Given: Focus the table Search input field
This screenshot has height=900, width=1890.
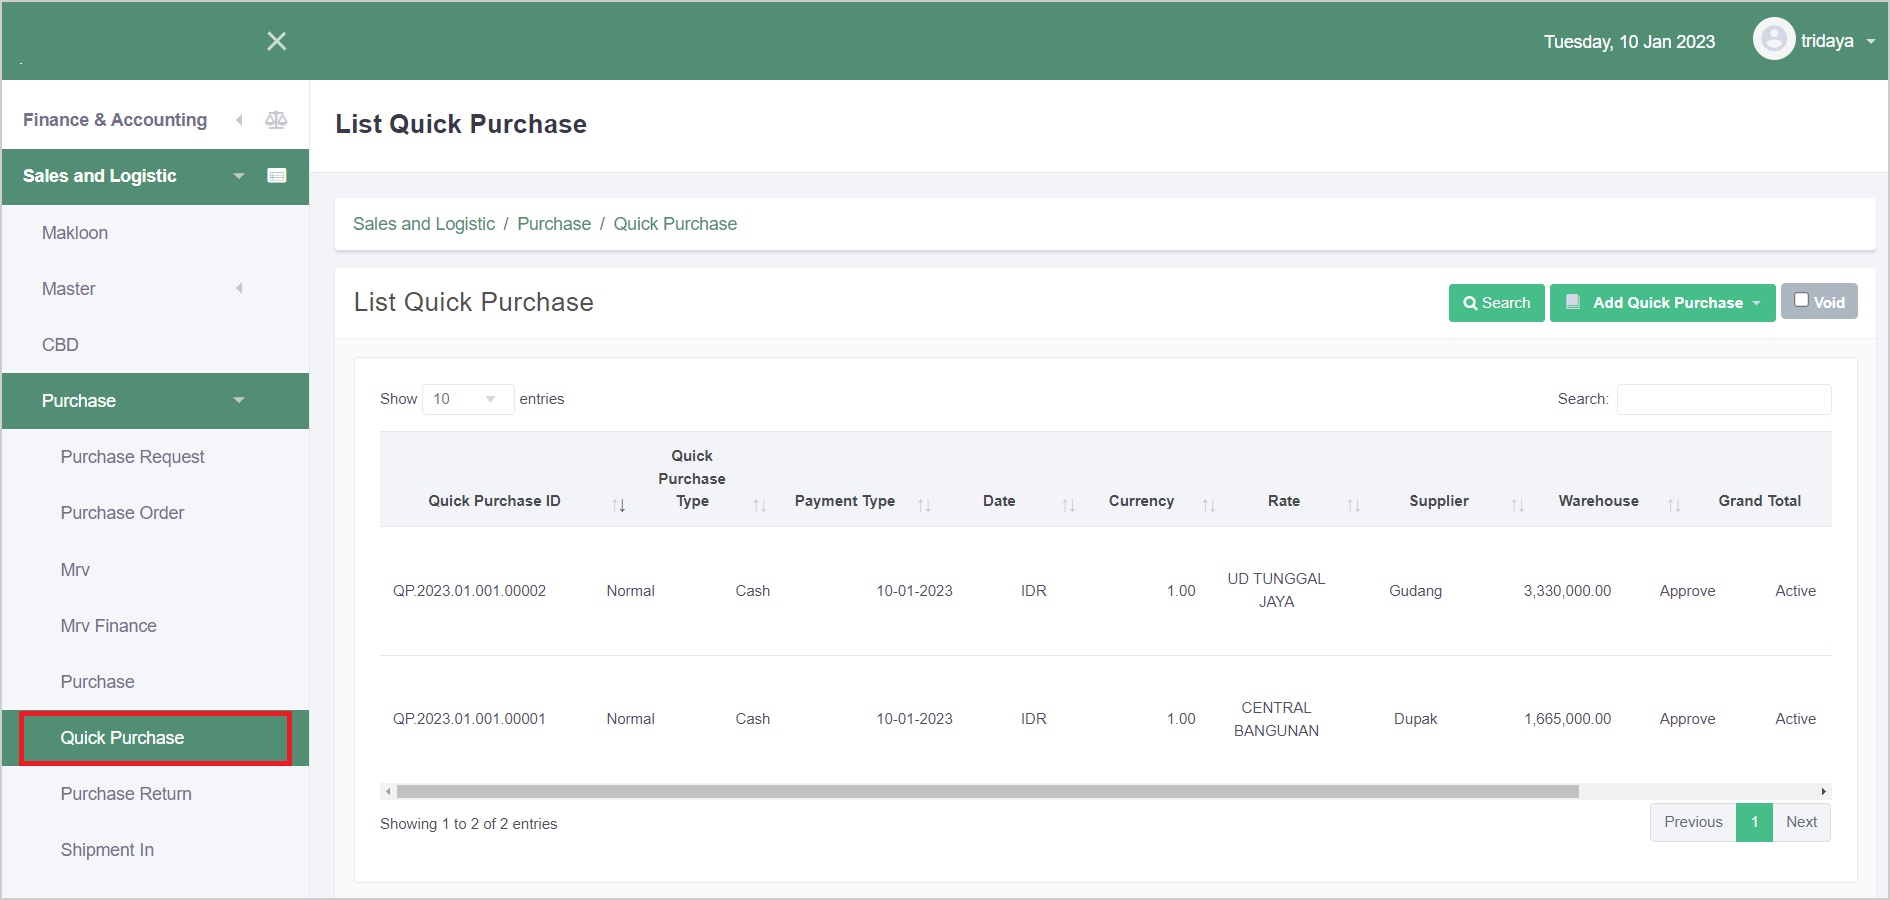Looking at the screenshot, I should 1723,399.
